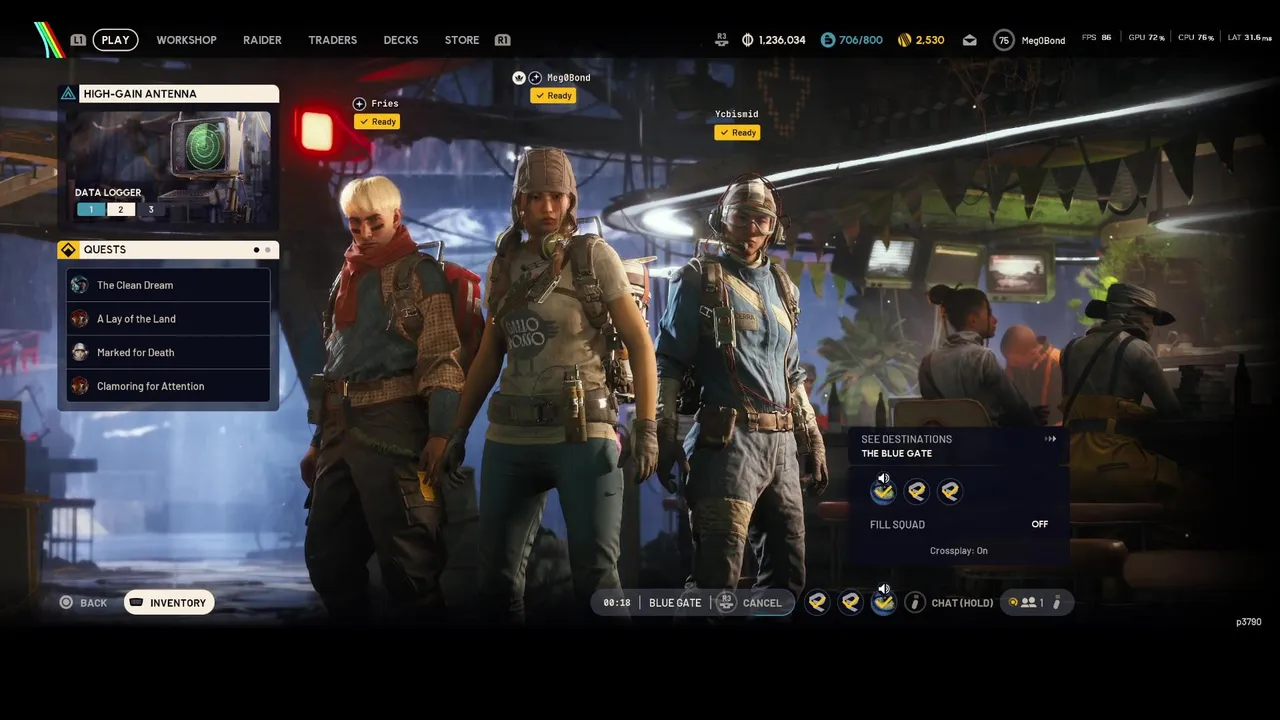This screenshot has width=1280, height=720.
Task: Select Data Logger step 2
Action: pyautogui.click(x=121, y=210)
